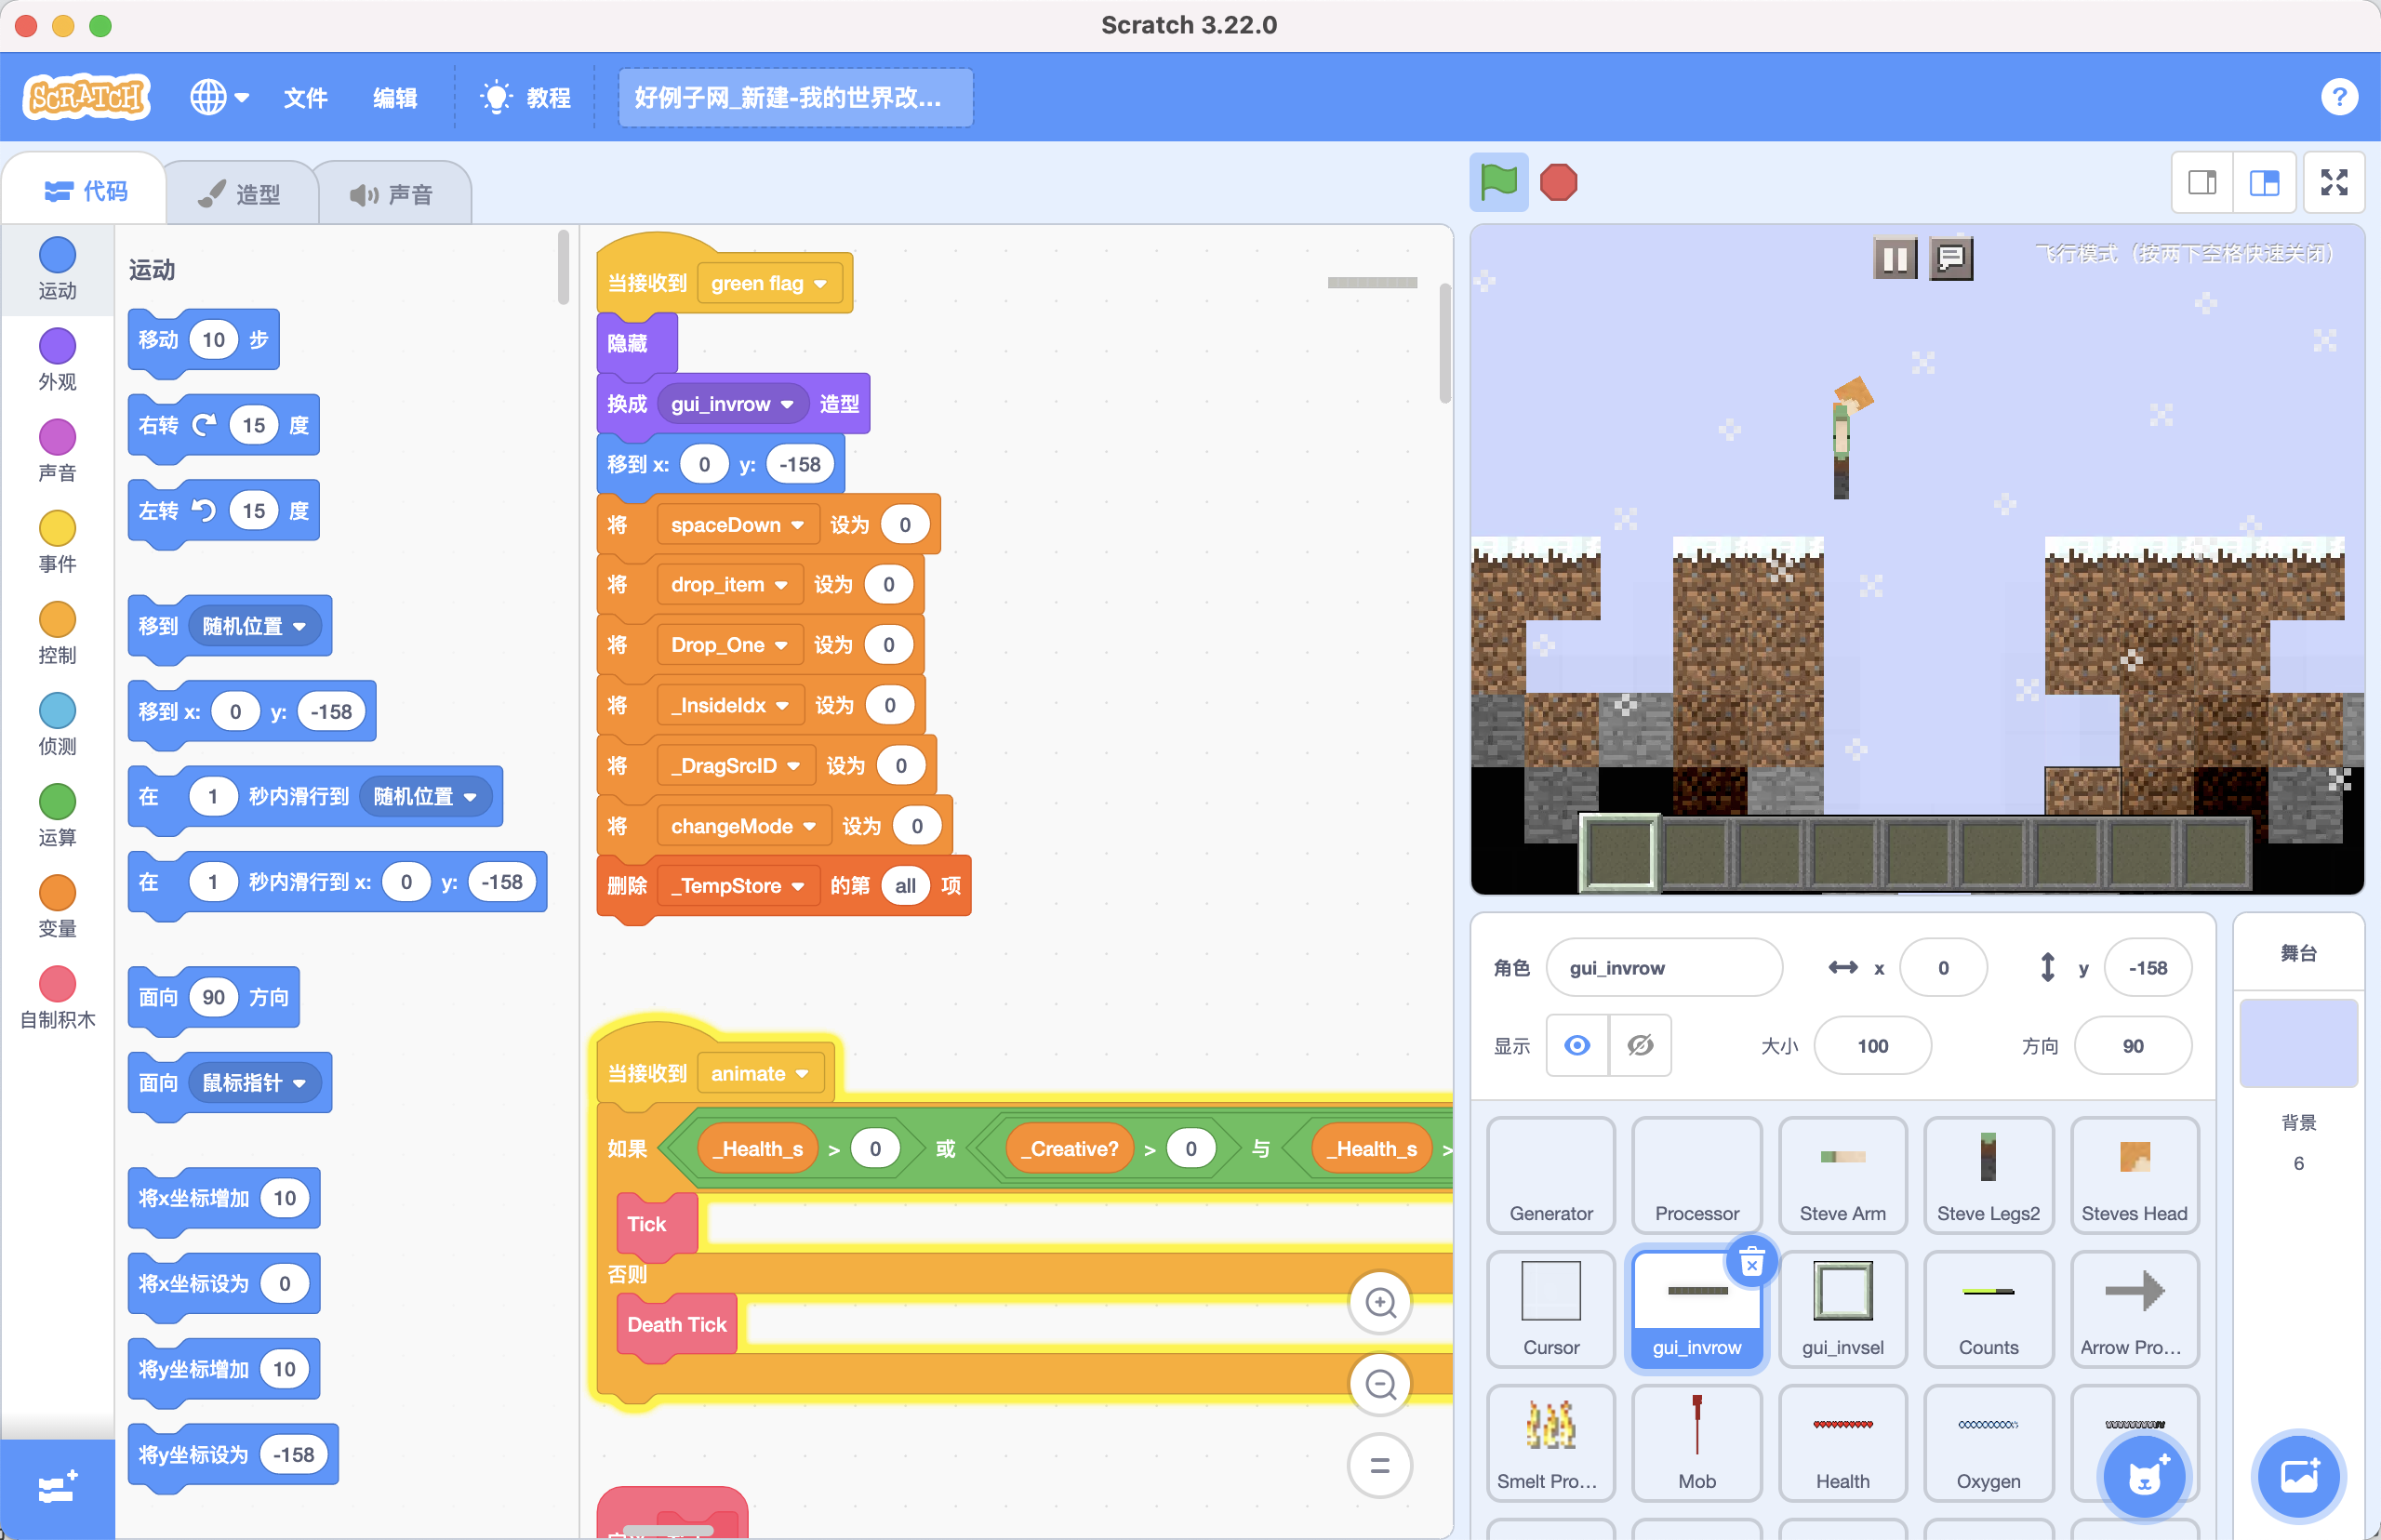Click the green flag to start project

[1498, 182]
